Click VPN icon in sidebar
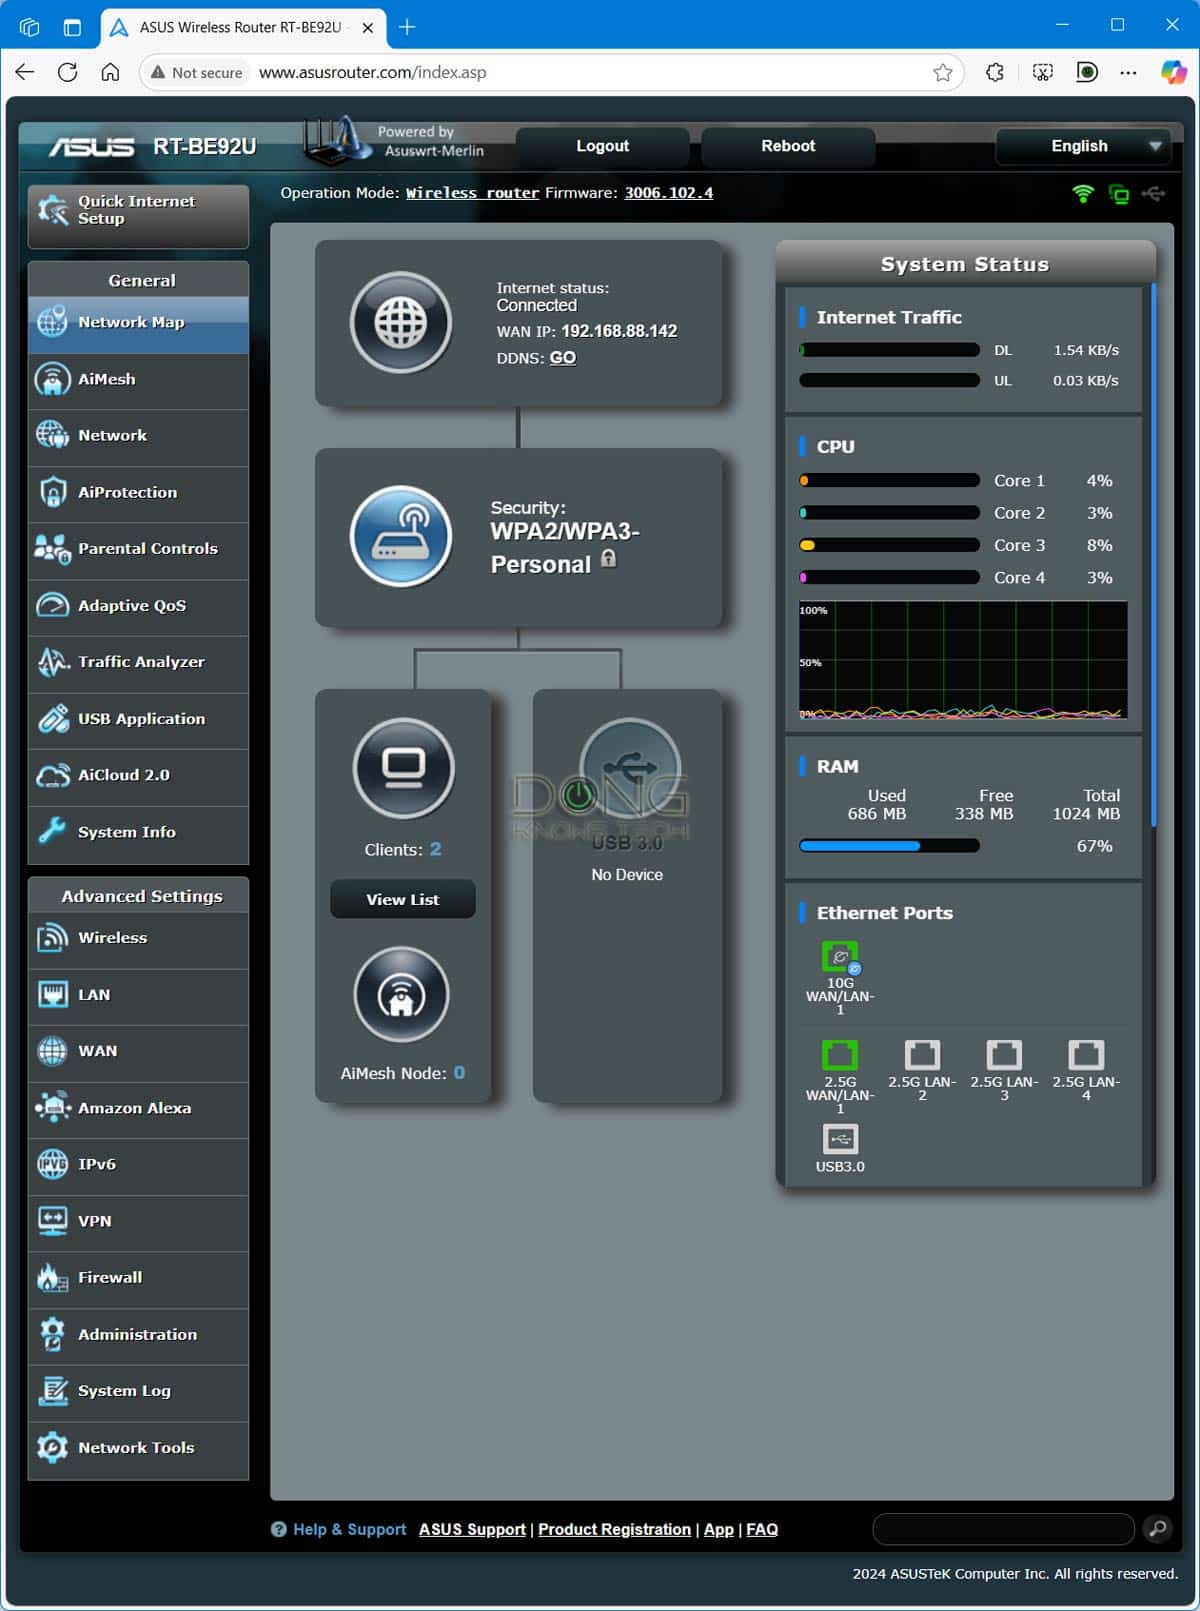This screenshot has width=1200, height=1611. click(52, 1221)
